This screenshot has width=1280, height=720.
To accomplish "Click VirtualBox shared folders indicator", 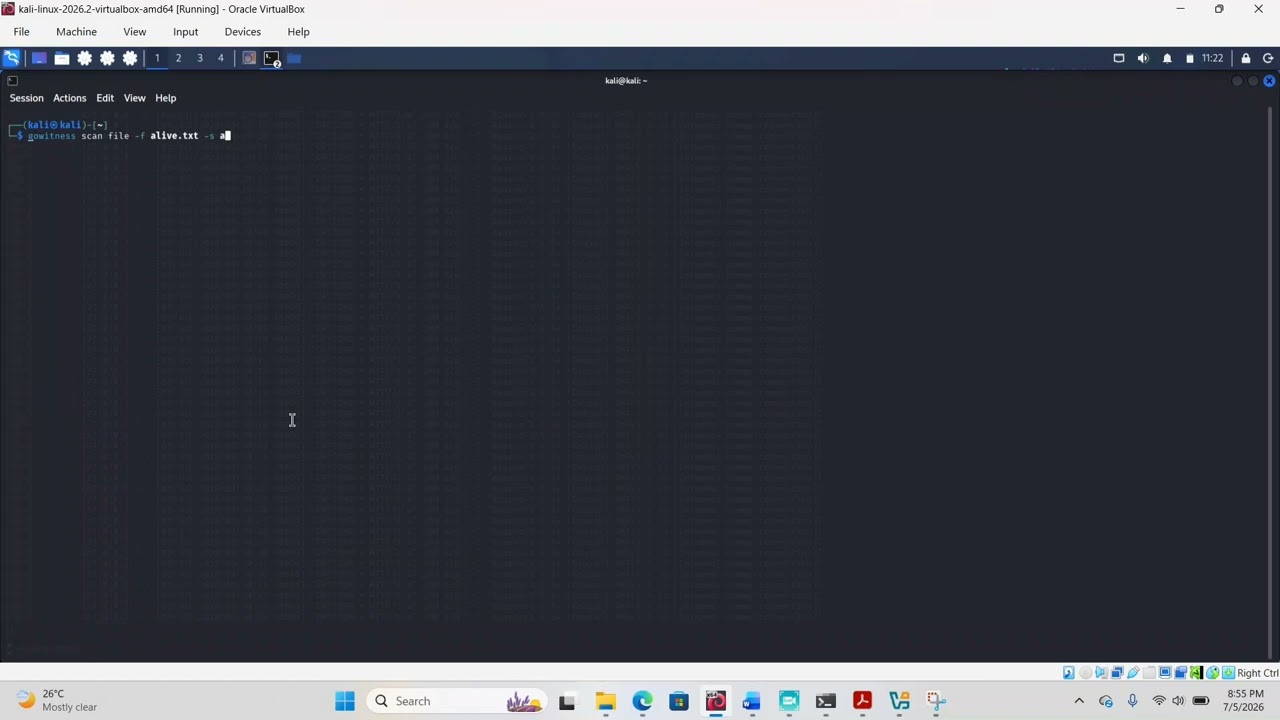I will click(1149, 673).
